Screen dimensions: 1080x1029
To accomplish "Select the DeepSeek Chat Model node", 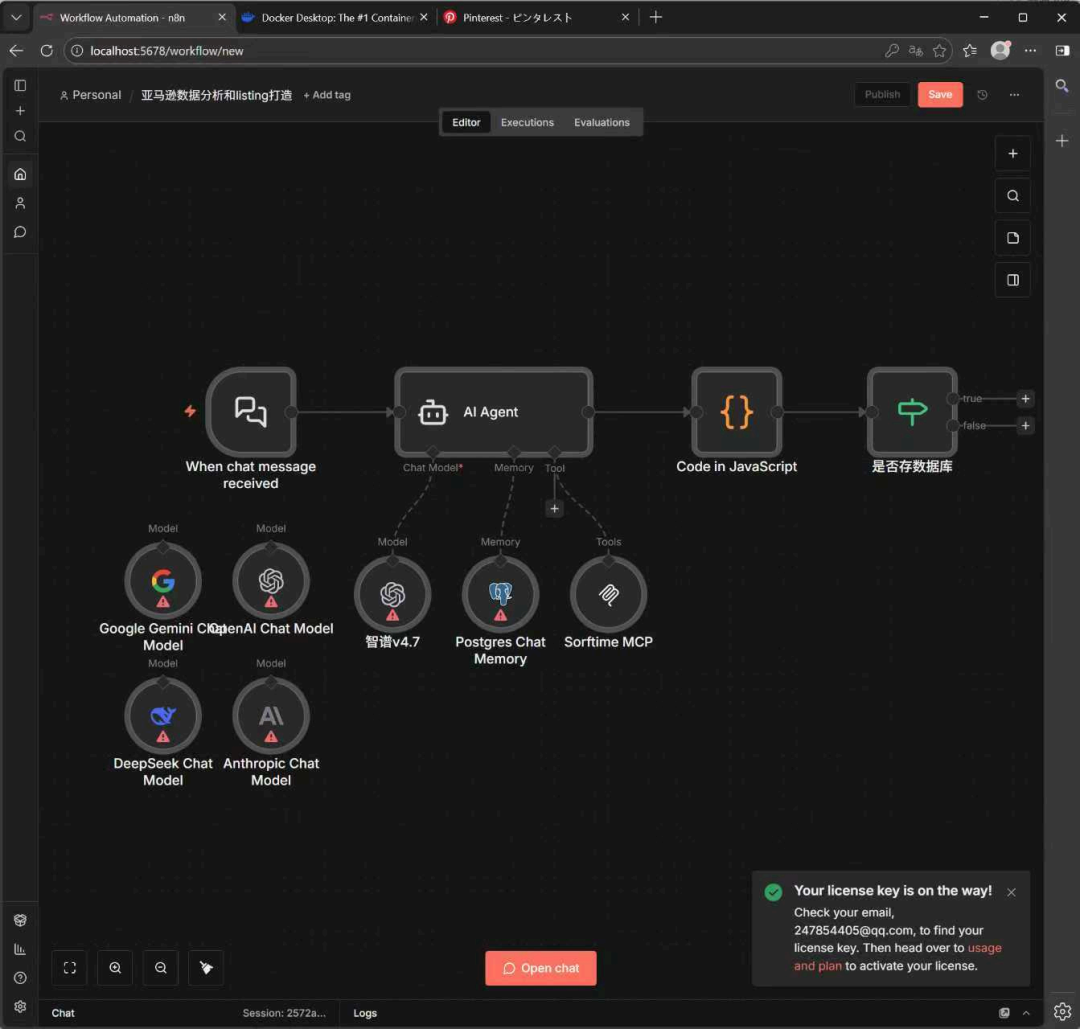I will 163,716.
